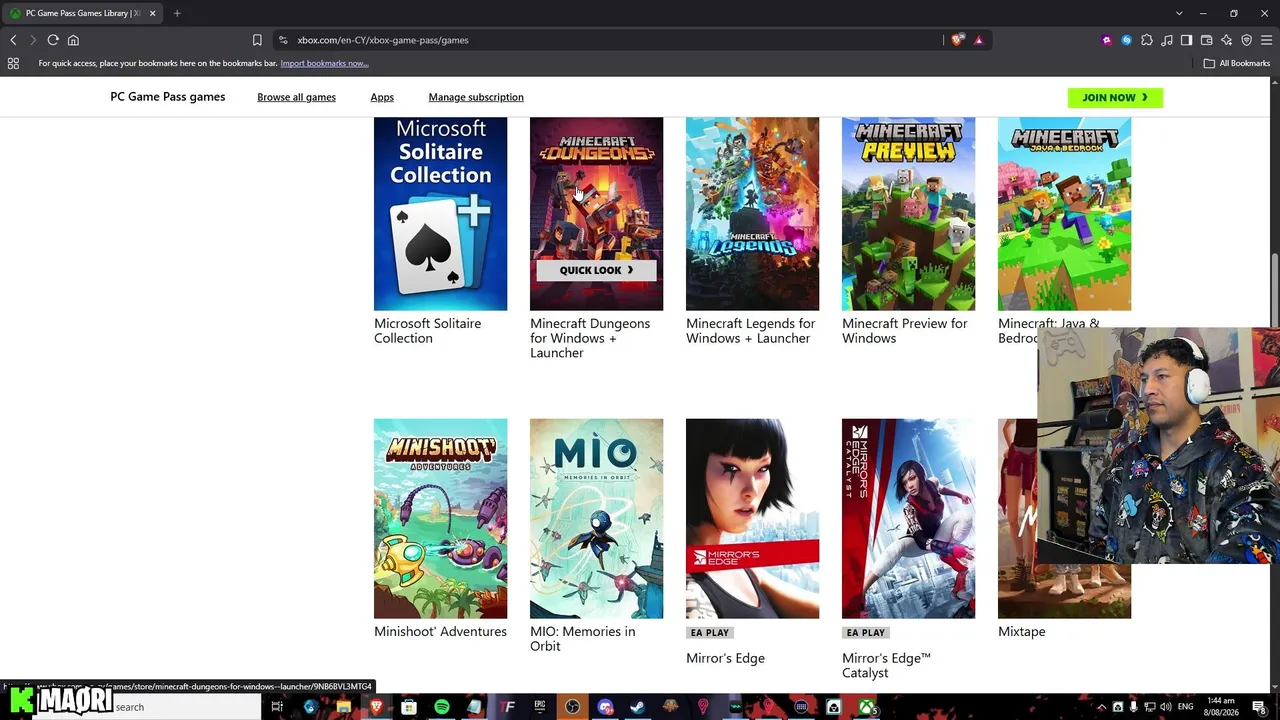Open Brave VPN shield icon
This screenshot has width=1280, height=720.
1246,40
